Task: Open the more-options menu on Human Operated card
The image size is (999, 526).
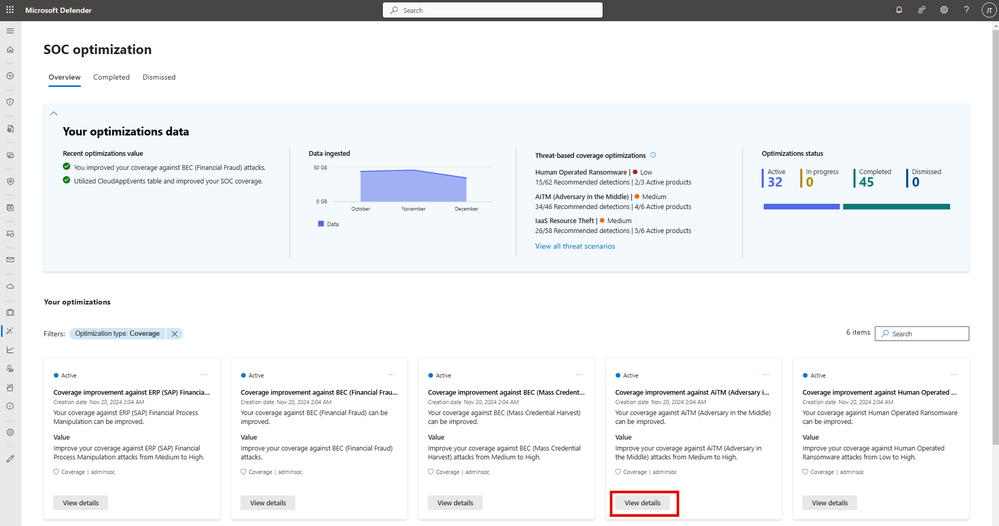Action: (953, 374)
